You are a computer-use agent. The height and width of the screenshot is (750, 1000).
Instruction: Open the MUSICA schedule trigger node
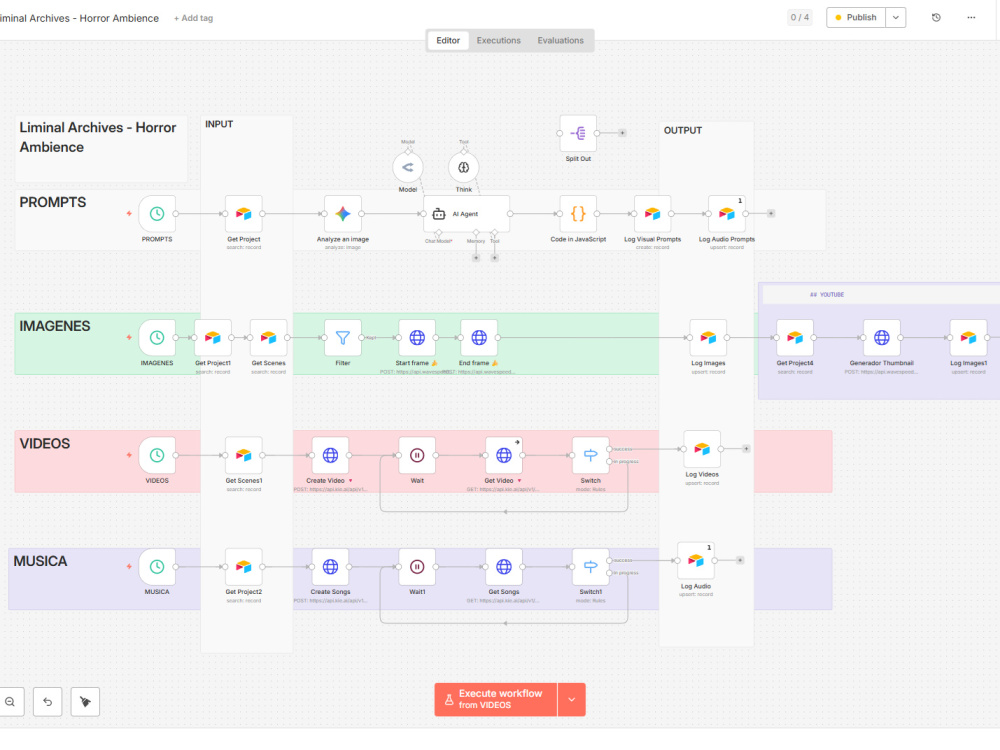tap(157, 566)
